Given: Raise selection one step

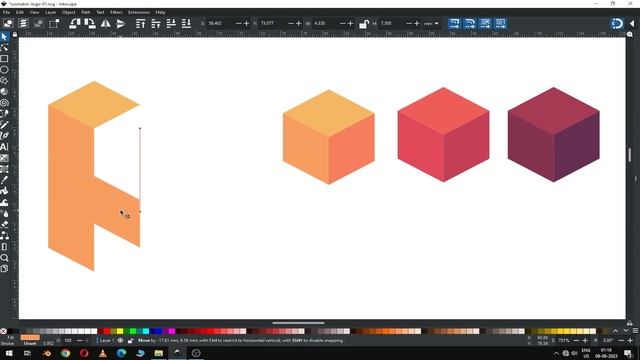Looking at the screenshot, I should click(x=156, y=23).
